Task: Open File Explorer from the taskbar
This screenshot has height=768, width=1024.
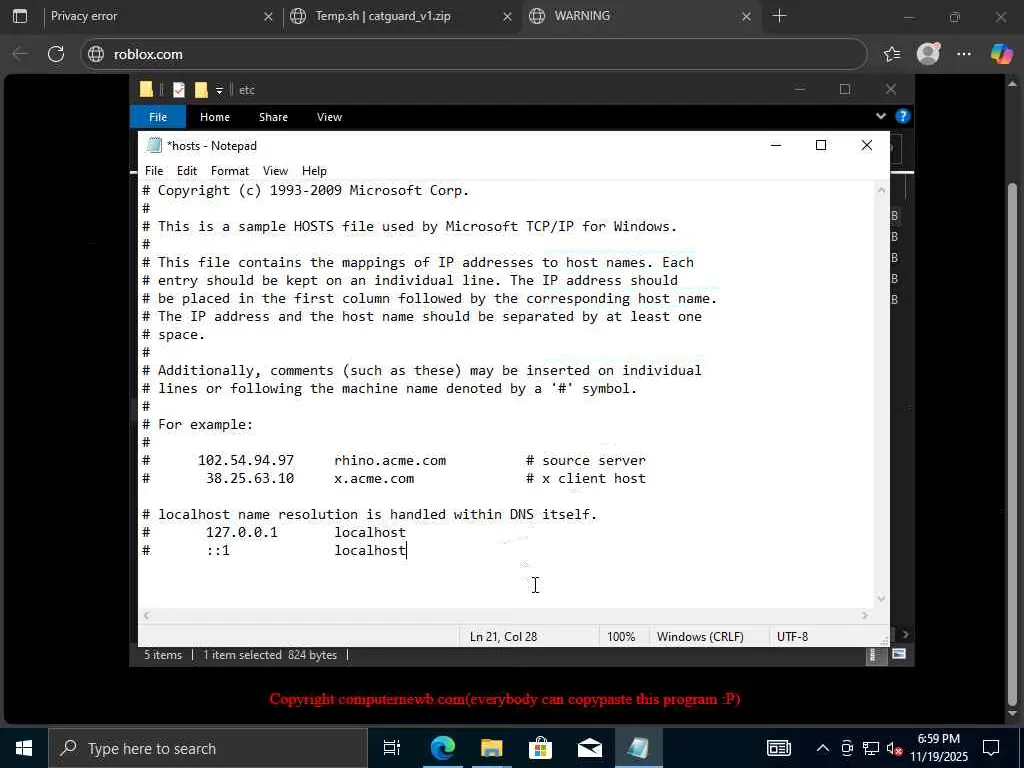Action: (491, 748)
